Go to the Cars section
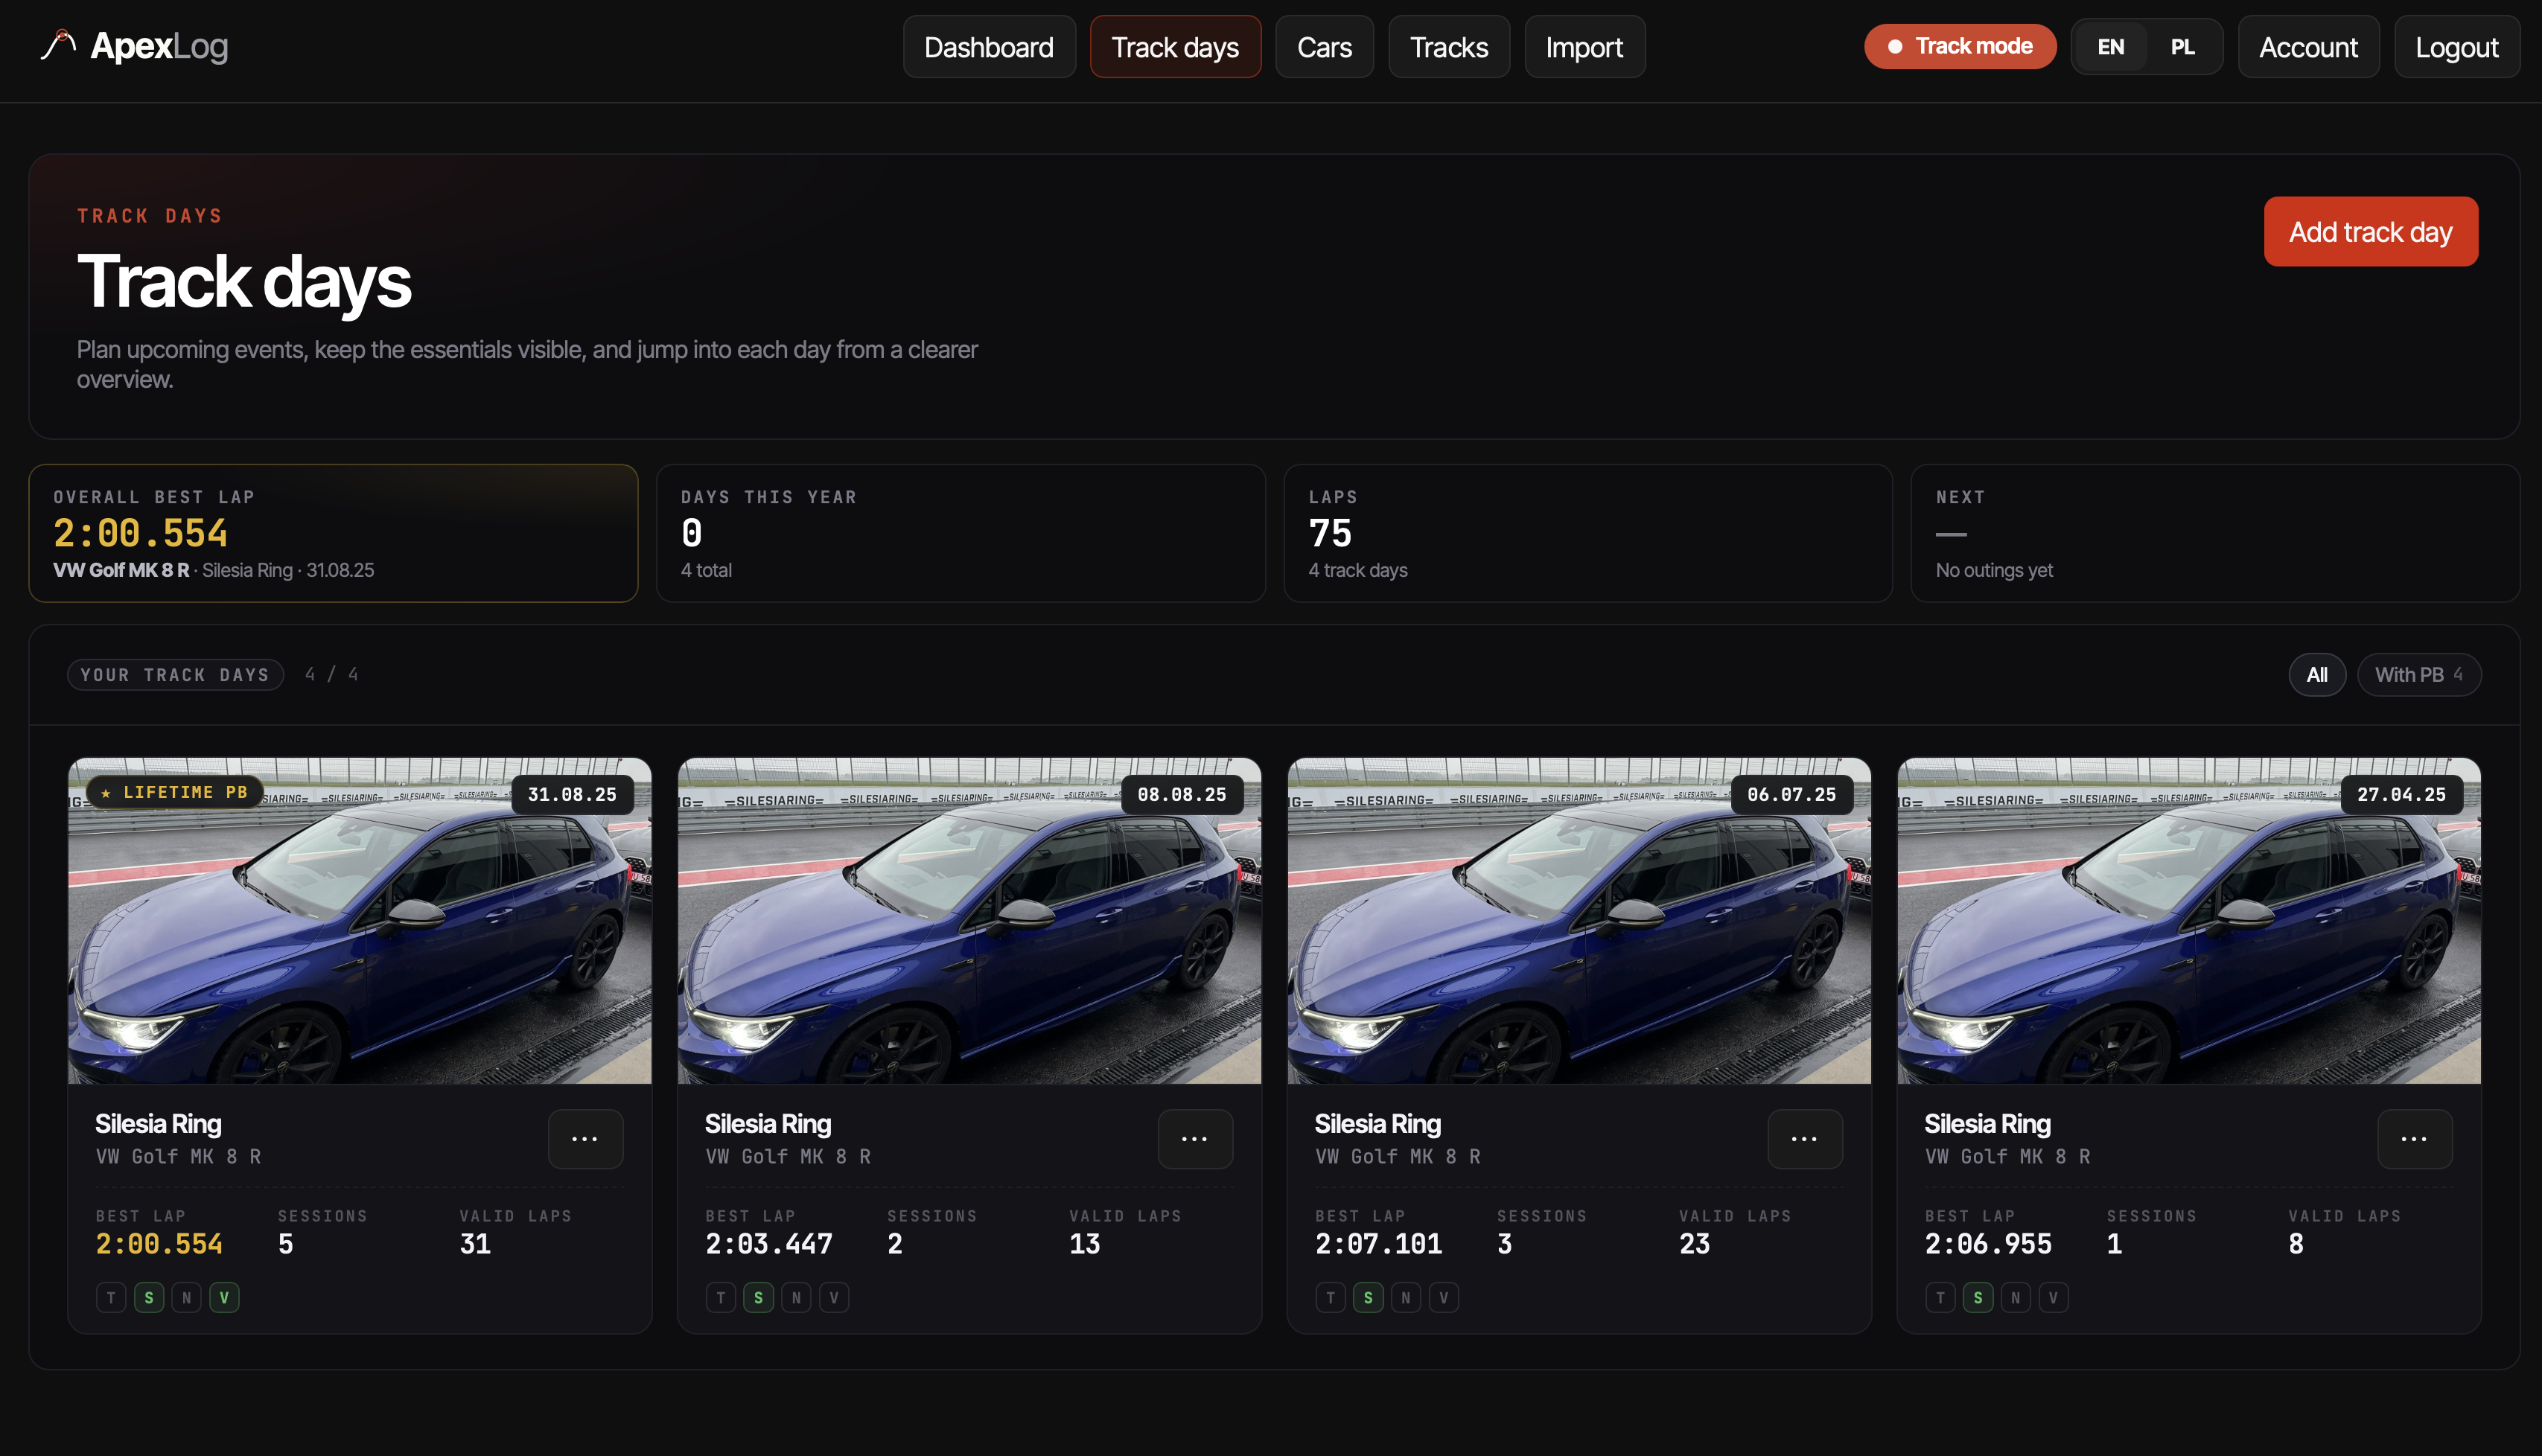 tap(1324, 47)
